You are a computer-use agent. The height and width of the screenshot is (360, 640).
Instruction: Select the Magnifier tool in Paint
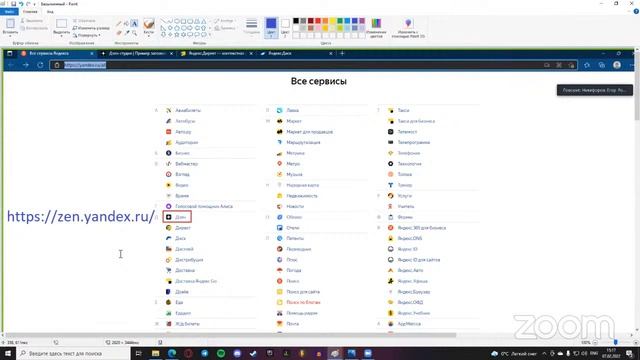pyautogui.click(x=134, y=33)
